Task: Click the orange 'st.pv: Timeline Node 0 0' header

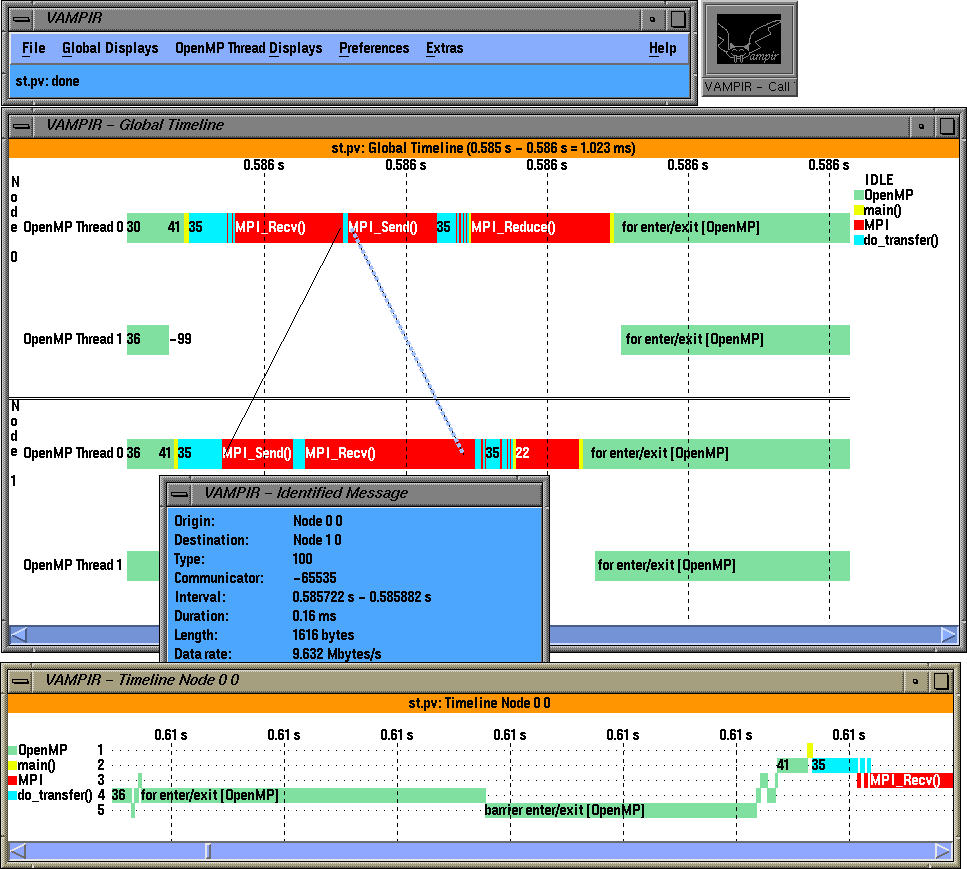Action: pyautogui.click(x=479, y=703)
